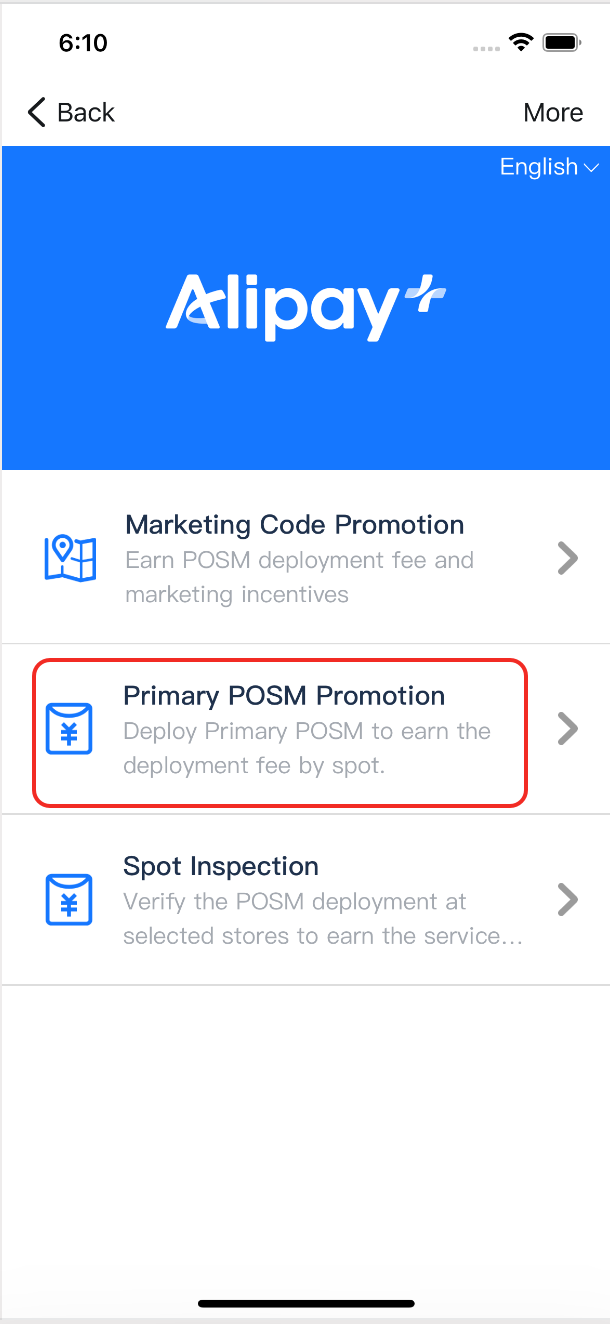The image size is (610, 1324).
Task: Open the More menu
Action: click(552, 112)
